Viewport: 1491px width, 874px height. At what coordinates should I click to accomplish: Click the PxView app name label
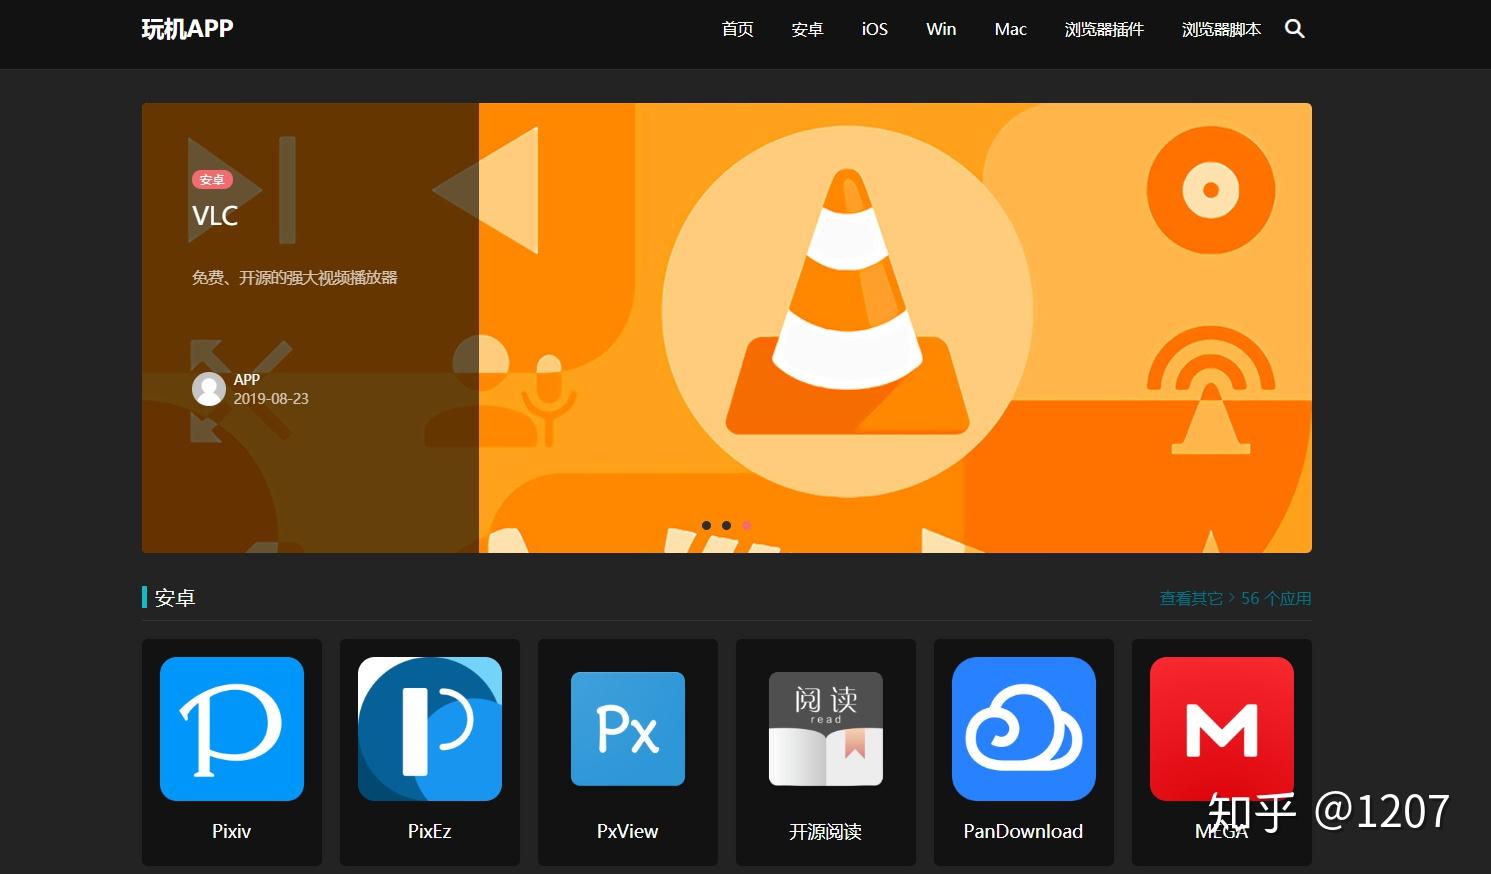[628, 831]
